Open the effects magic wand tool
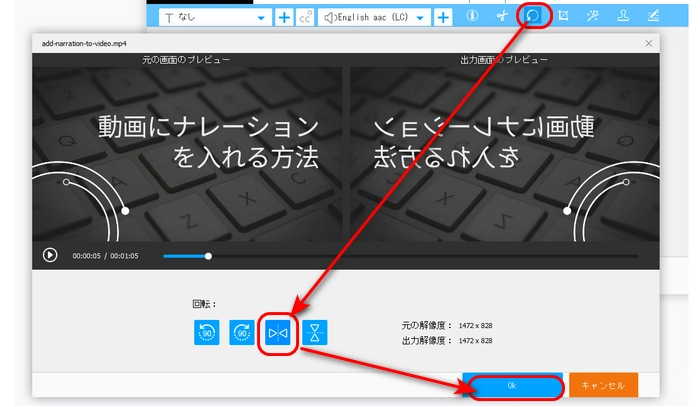This screenshot has height=407, width=700. tap(593, 17)
